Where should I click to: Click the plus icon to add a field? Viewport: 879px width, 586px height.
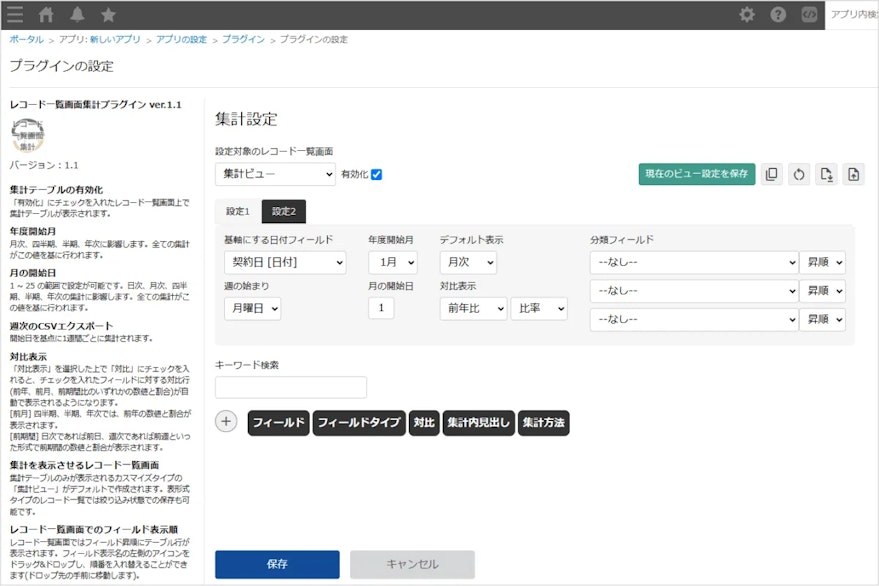click(x=225, y=422)
